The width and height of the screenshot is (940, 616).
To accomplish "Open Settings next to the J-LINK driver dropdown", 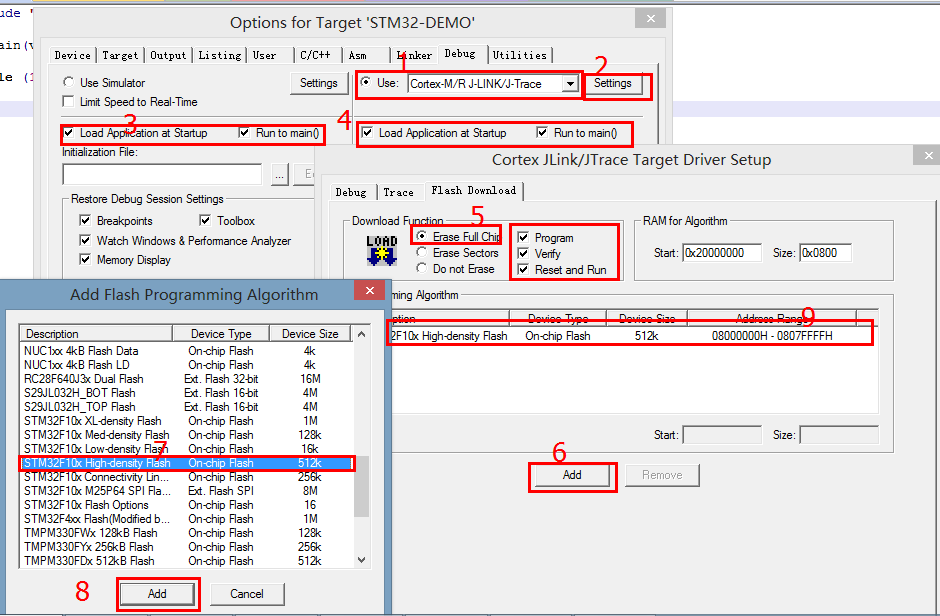I will pos(613,83).
